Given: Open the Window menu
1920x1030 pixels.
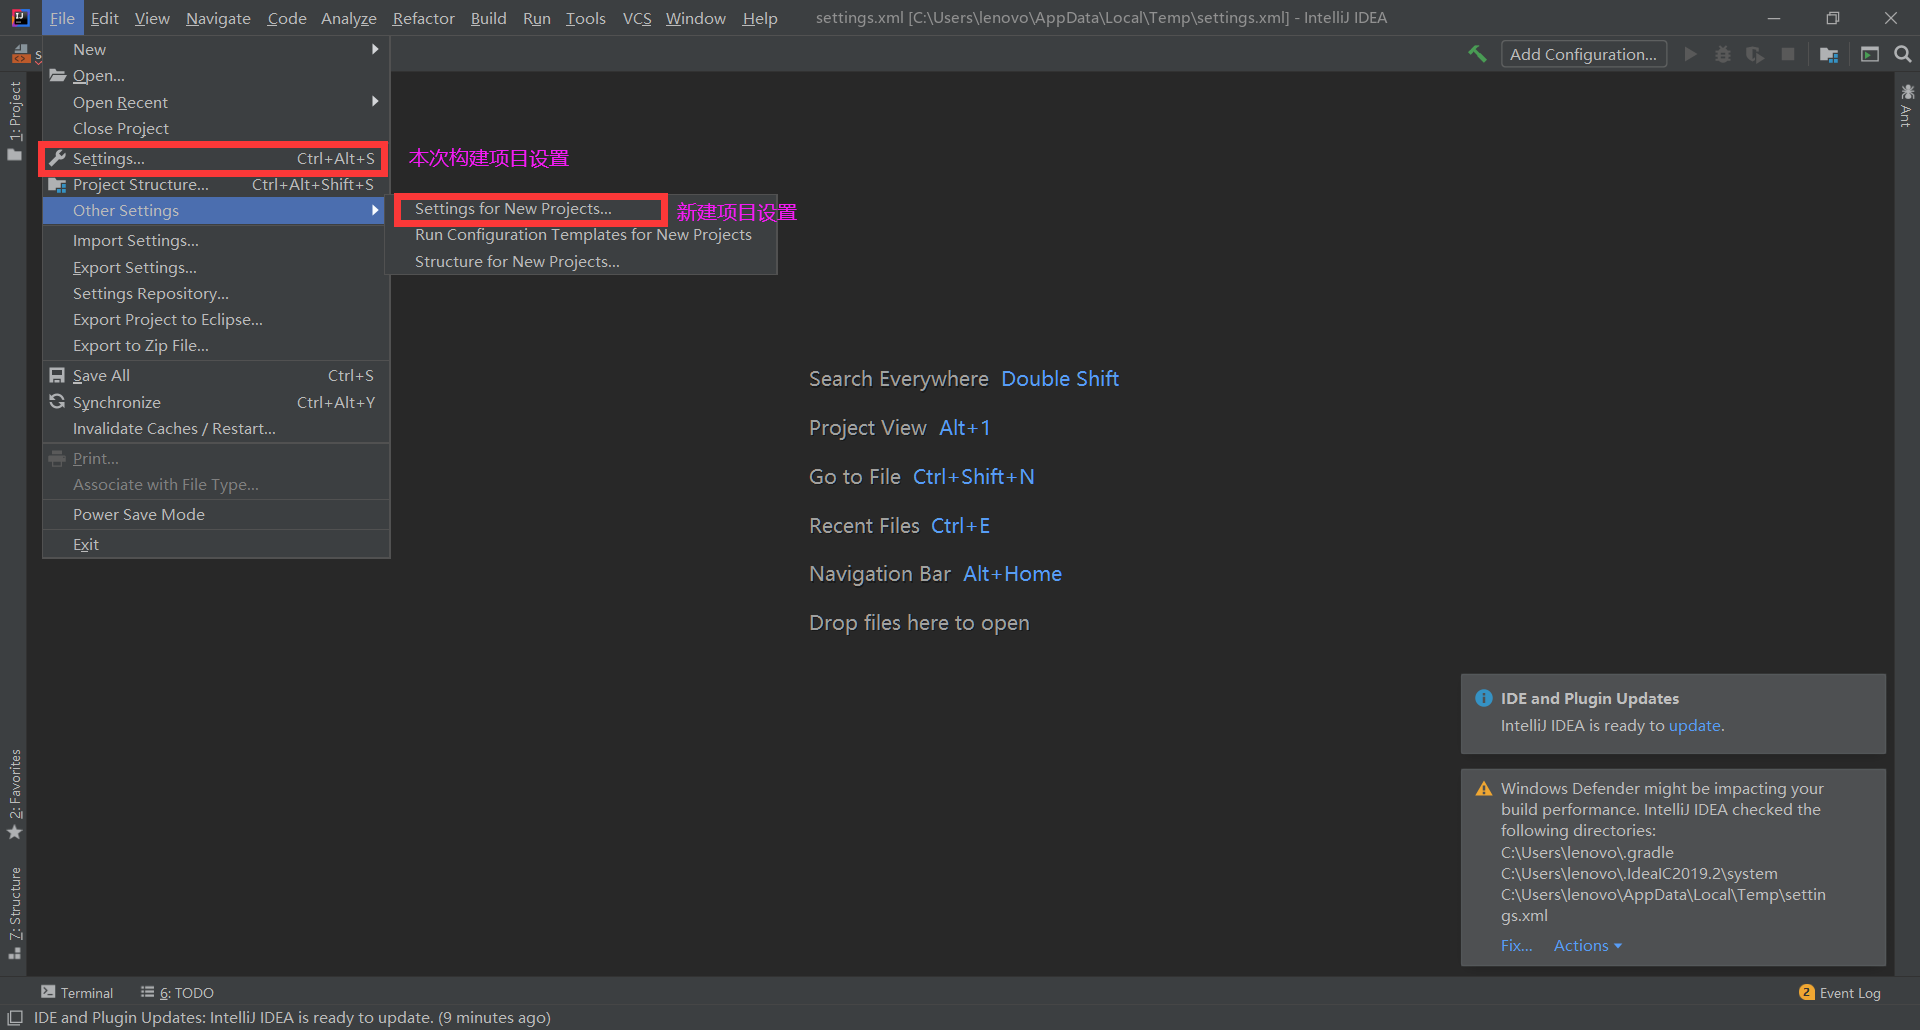Looking at the screenshot, I should [696, 18].
